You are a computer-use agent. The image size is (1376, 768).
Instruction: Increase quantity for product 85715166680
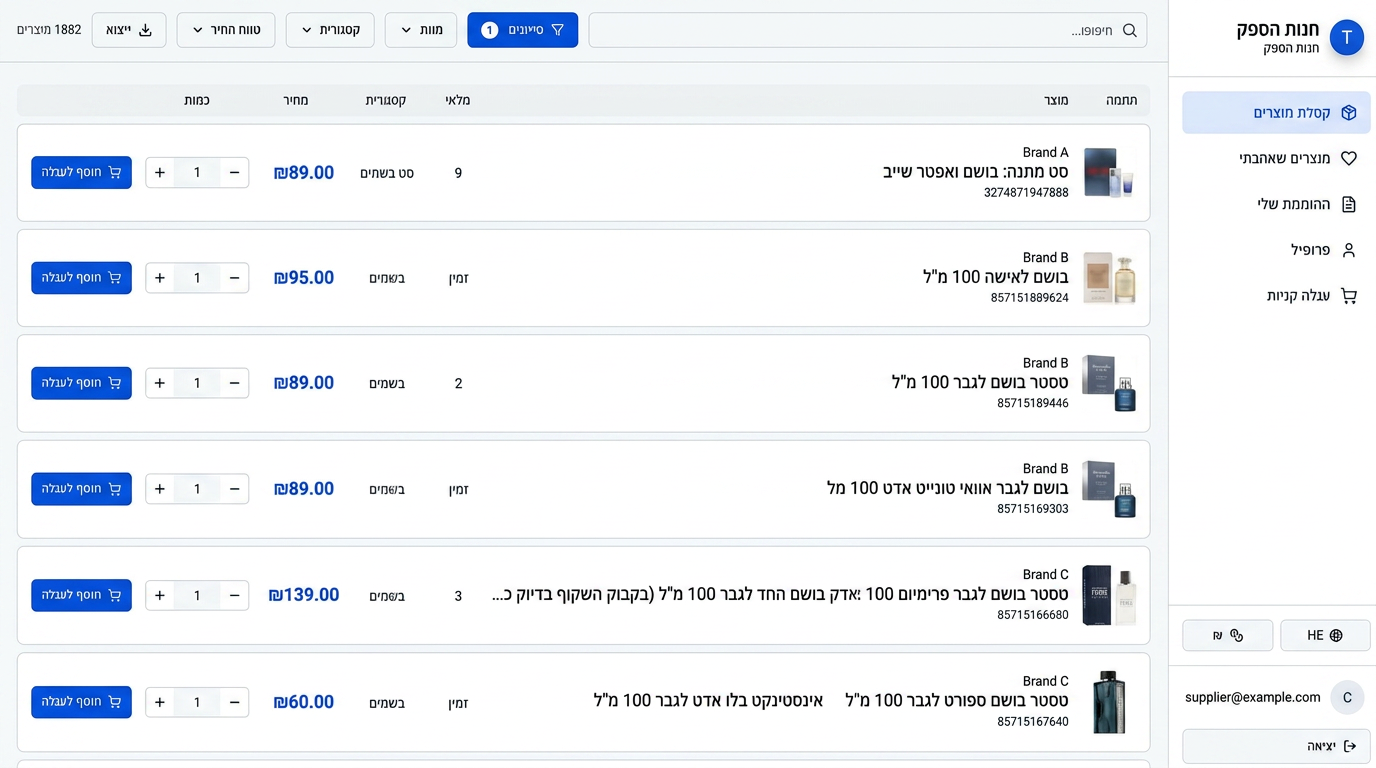(x=160, y=596)
